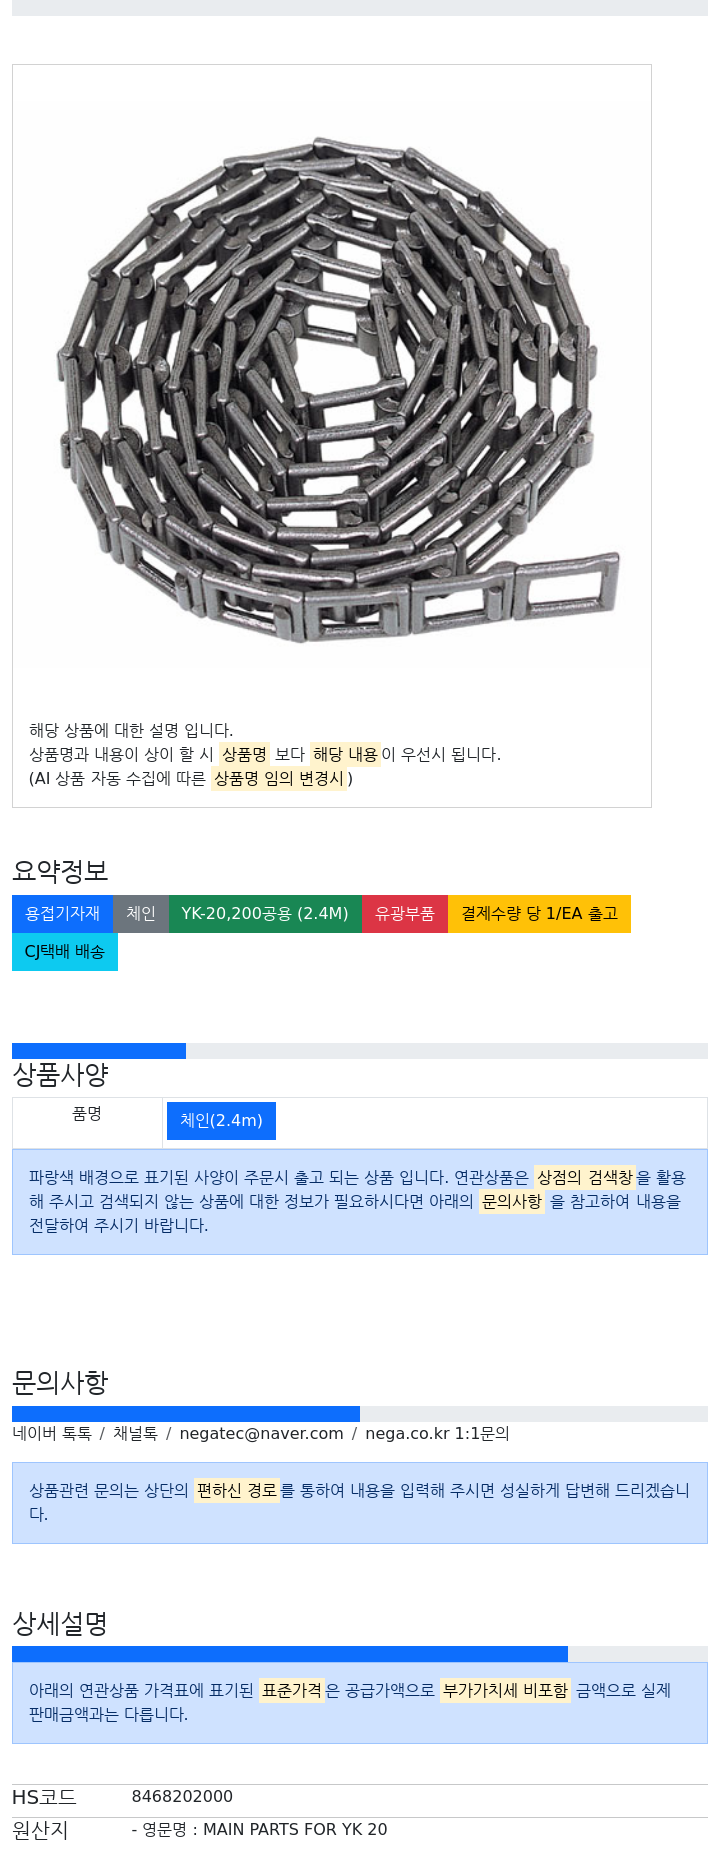720x1850 pixels.
Task: Open the YK-20,200공용 (2.4M) green tag
Action: (x=265, y=914)
